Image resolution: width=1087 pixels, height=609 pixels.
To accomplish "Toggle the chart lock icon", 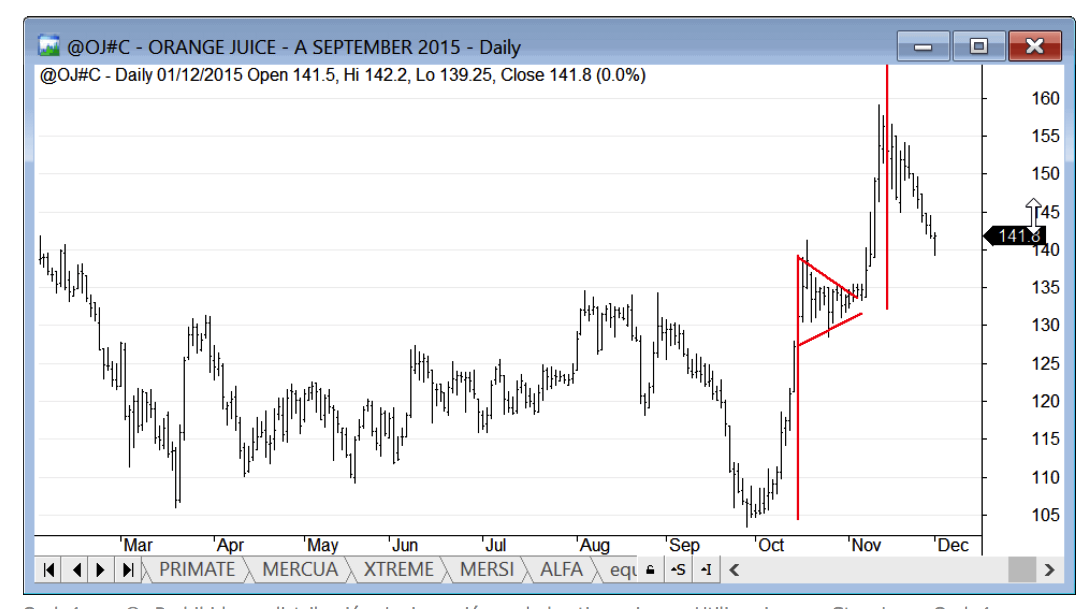I will point(650,570).
